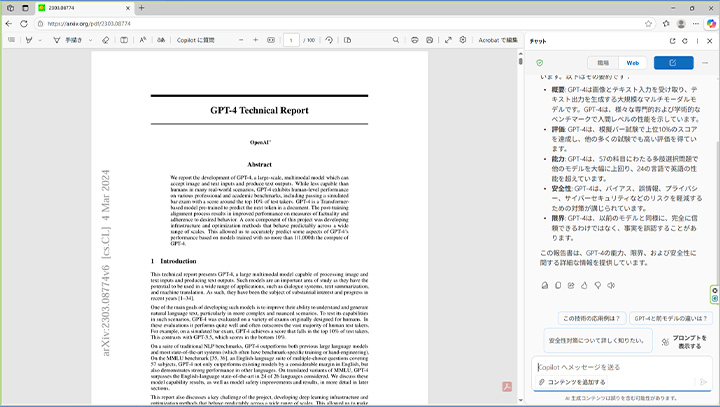Rotate the PDF page
This screenshot has width=720, height=407.
tap(329, 40)
